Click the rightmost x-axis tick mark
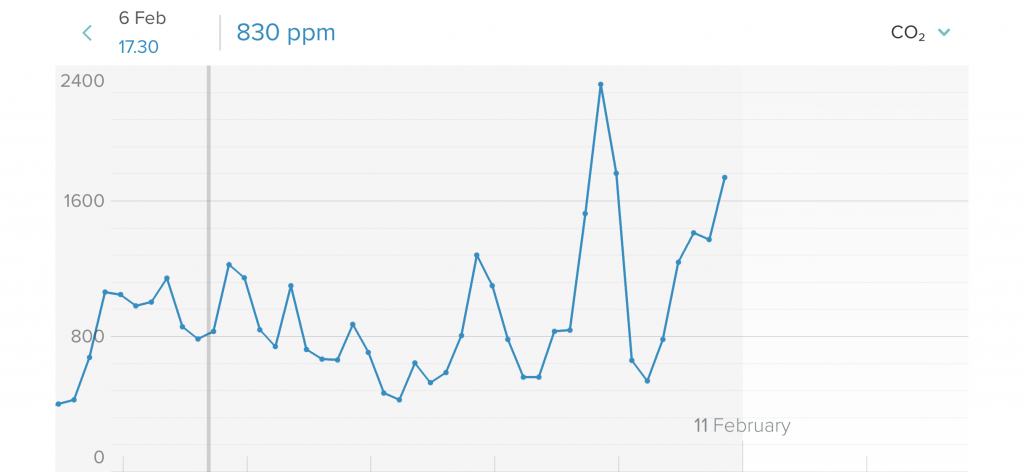1024x472 pixels. (x=867, y=465)
